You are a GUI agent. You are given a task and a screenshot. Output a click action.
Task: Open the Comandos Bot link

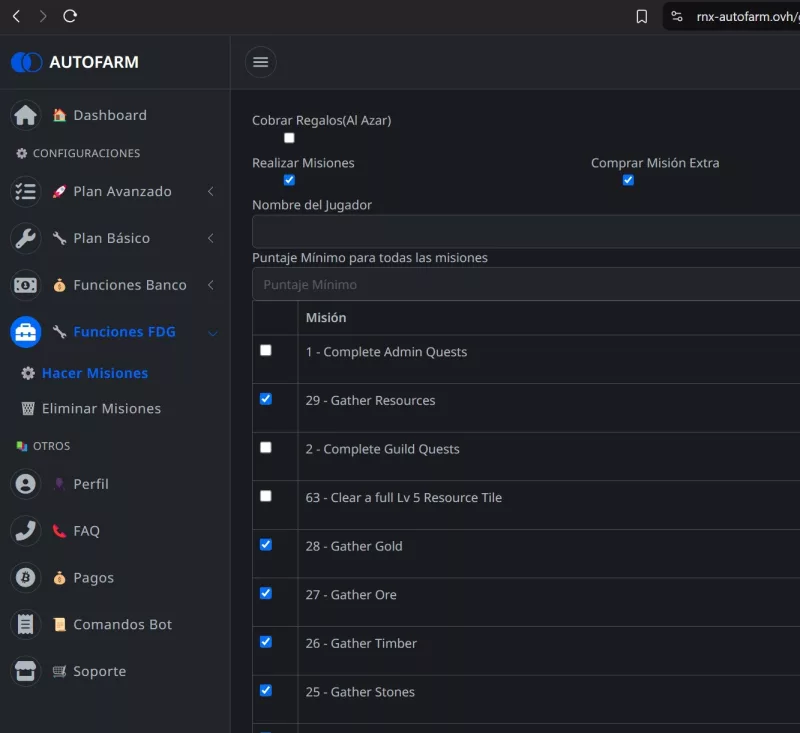(x=123, y=624)
